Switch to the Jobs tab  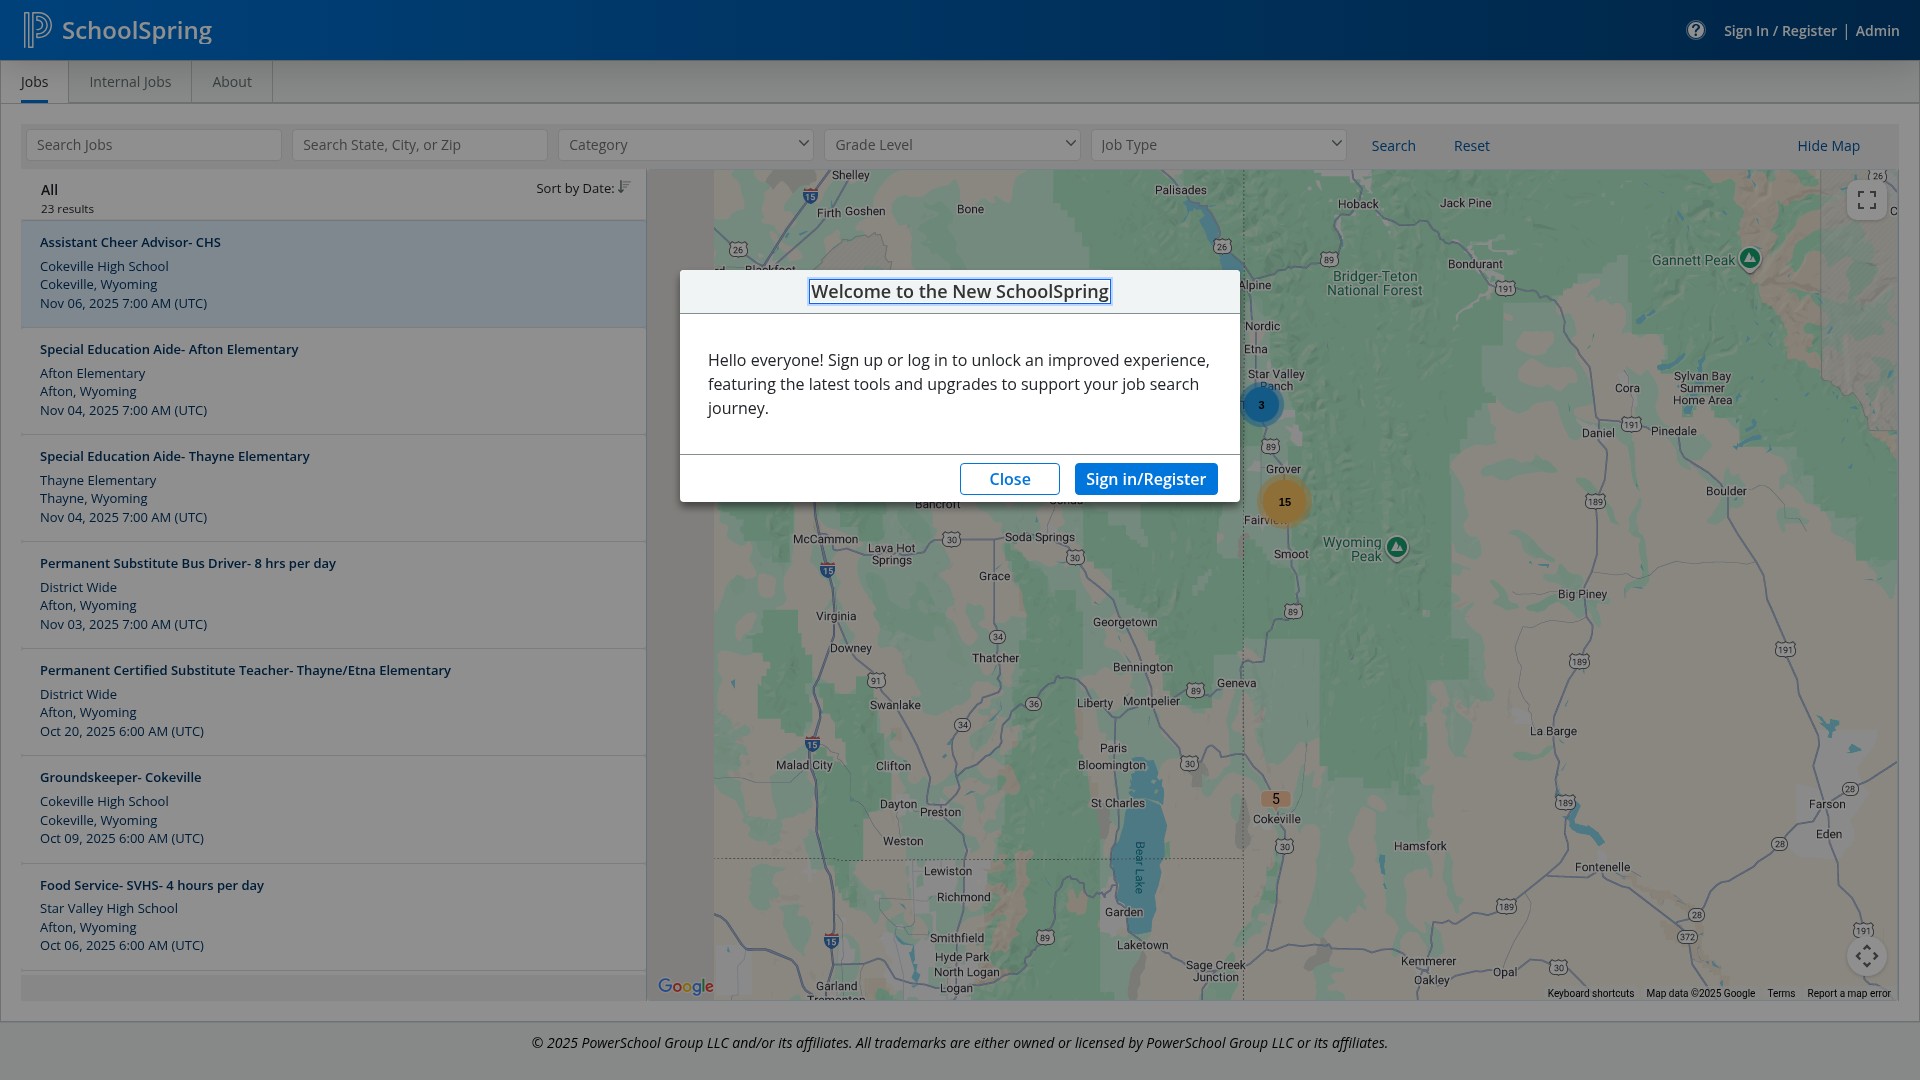(34, 82)
